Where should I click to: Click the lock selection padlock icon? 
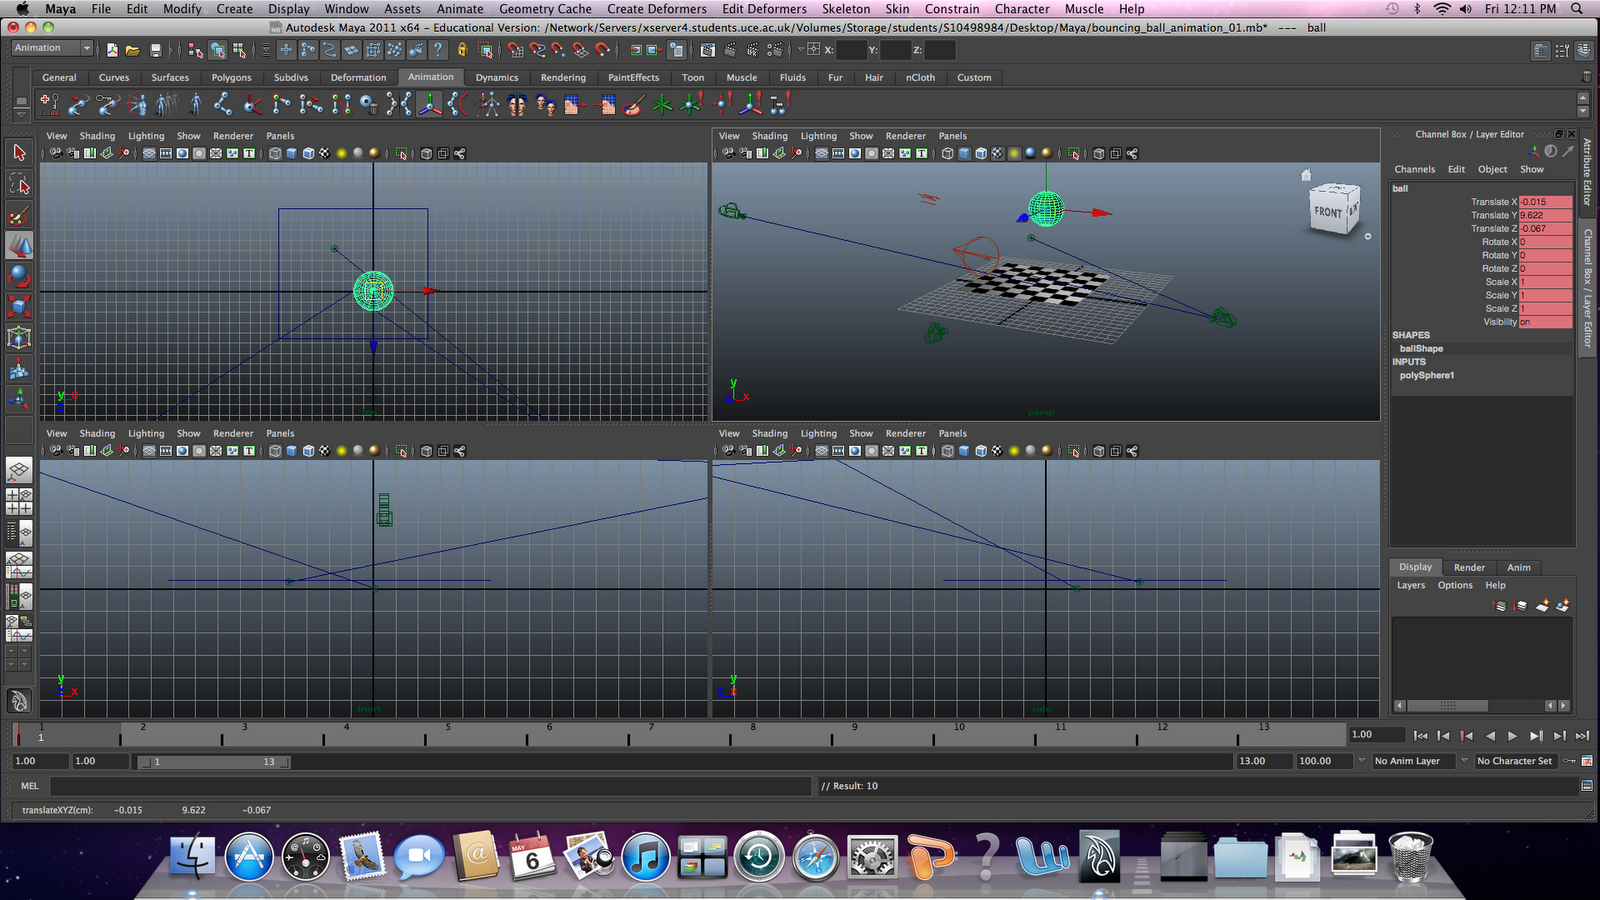tap(462, 49)
